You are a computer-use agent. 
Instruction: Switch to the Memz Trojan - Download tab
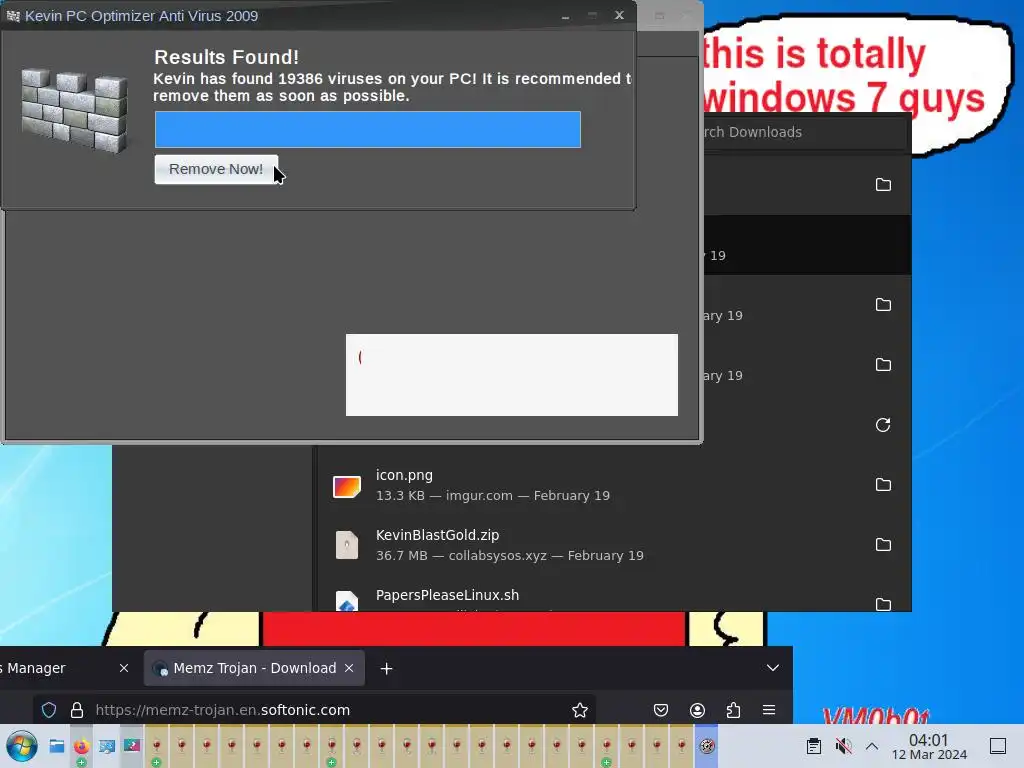pos(254,668)
